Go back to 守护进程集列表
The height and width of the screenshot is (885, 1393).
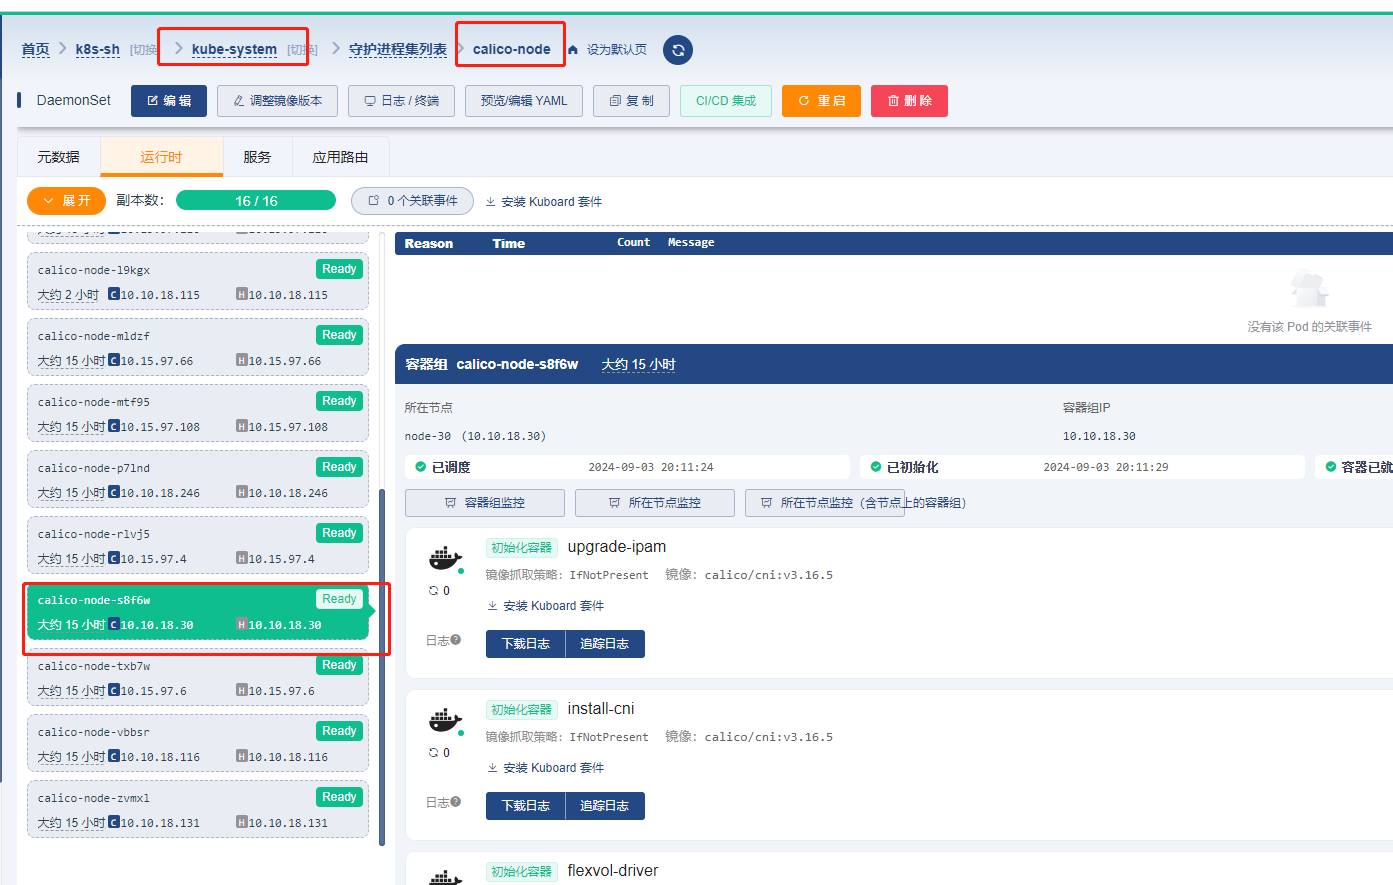tap(398, 50)
